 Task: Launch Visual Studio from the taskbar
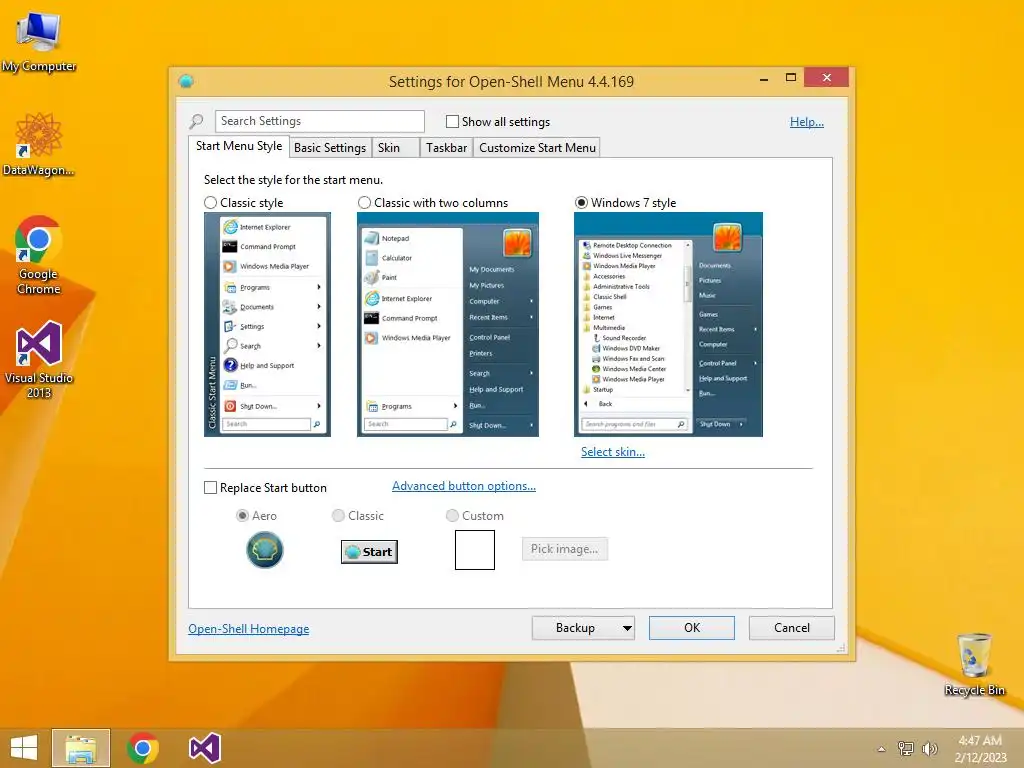[x=204, y=748]
